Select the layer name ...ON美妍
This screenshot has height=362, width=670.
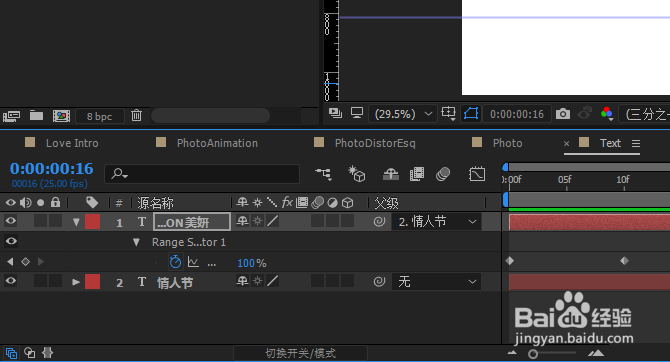point(191,222)
